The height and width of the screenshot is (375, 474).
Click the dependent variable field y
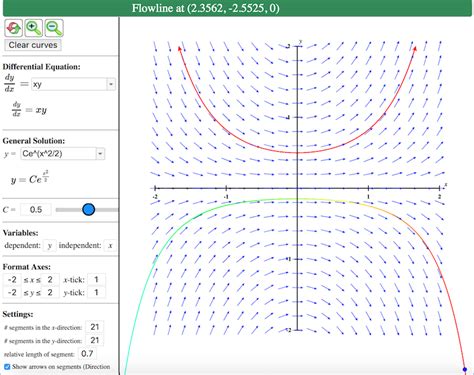click(50, 246)
